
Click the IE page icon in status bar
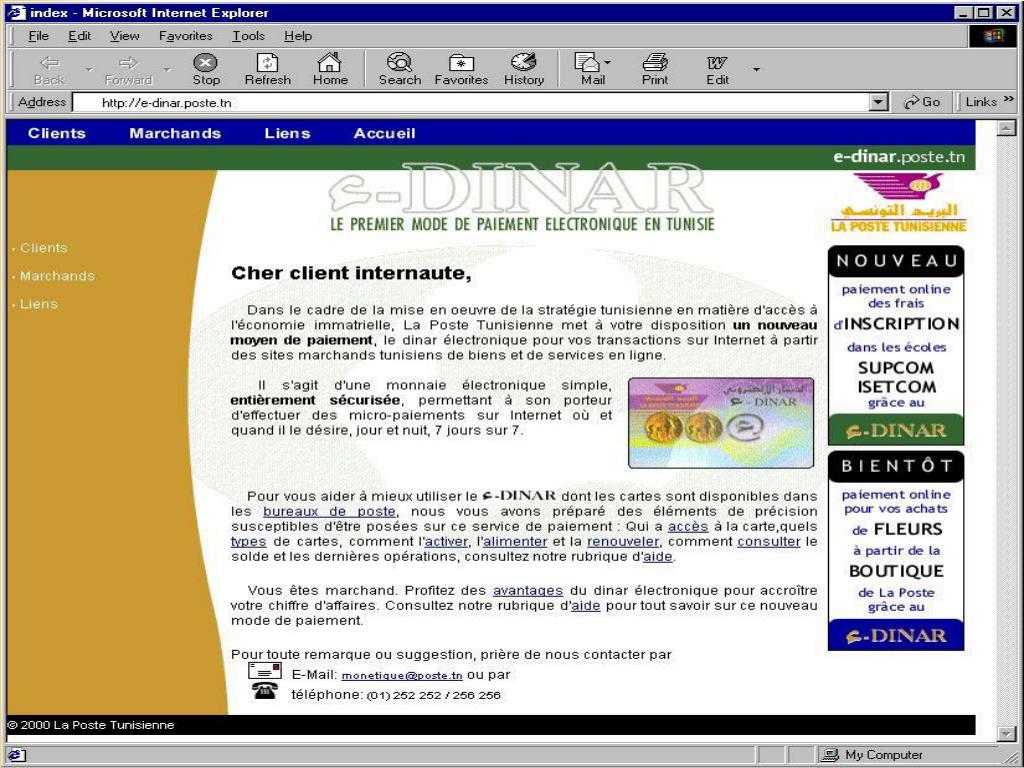[16, 755]
